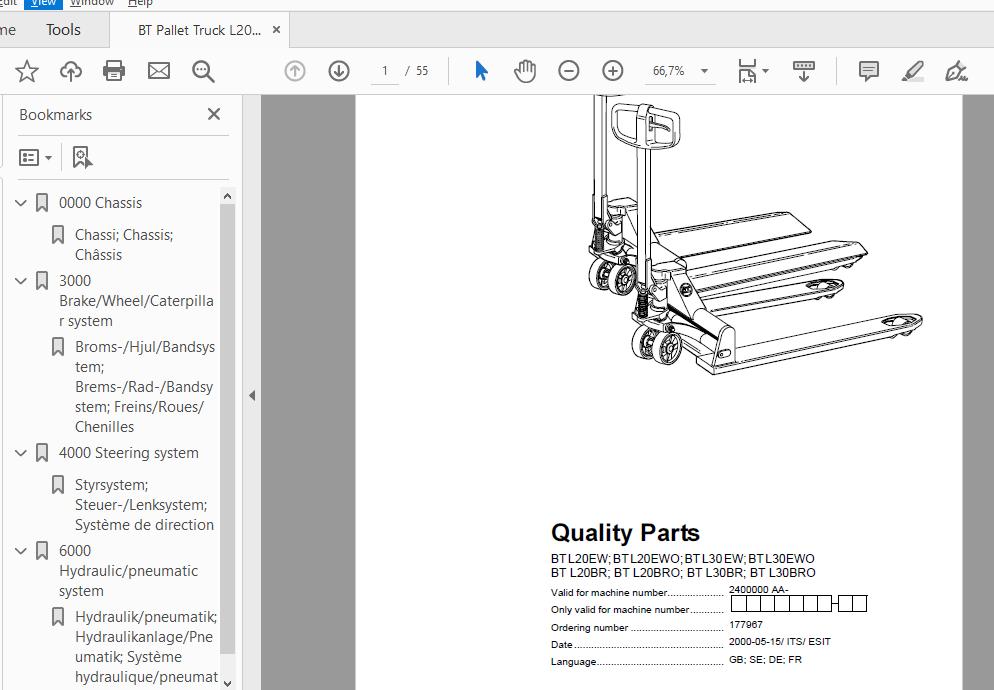Switch to the Tools tab
Image resolution: width=994 pixels, height=690 pixels.
point(63,30)
